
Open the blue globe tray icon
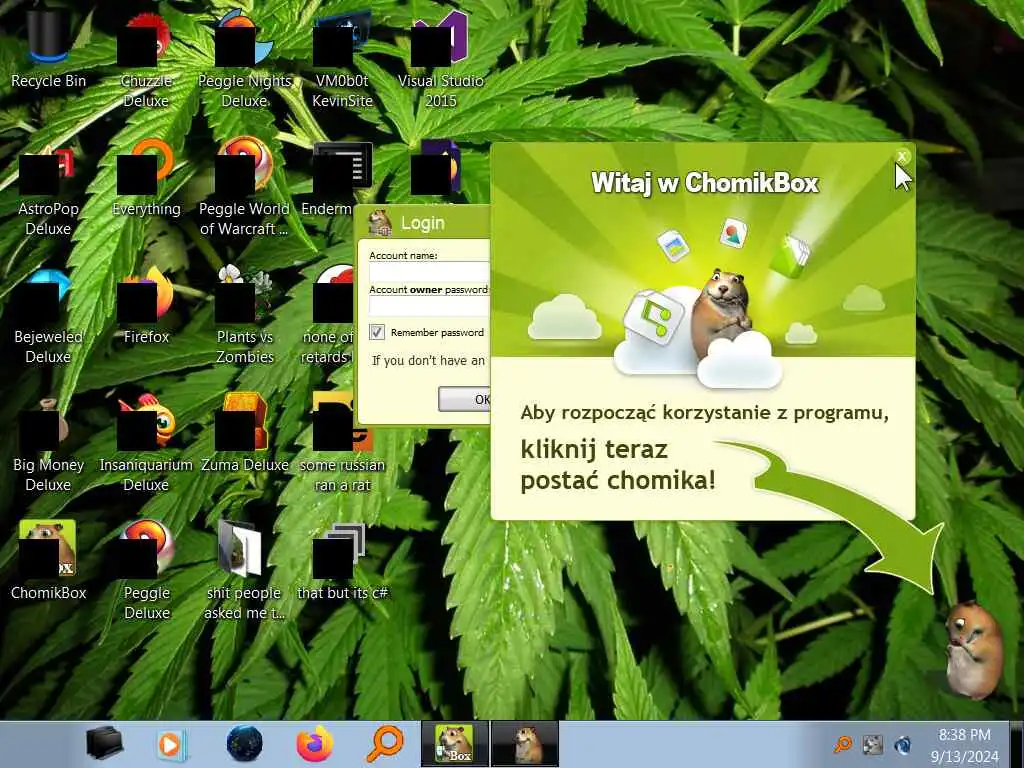click(x=903, y=744)
